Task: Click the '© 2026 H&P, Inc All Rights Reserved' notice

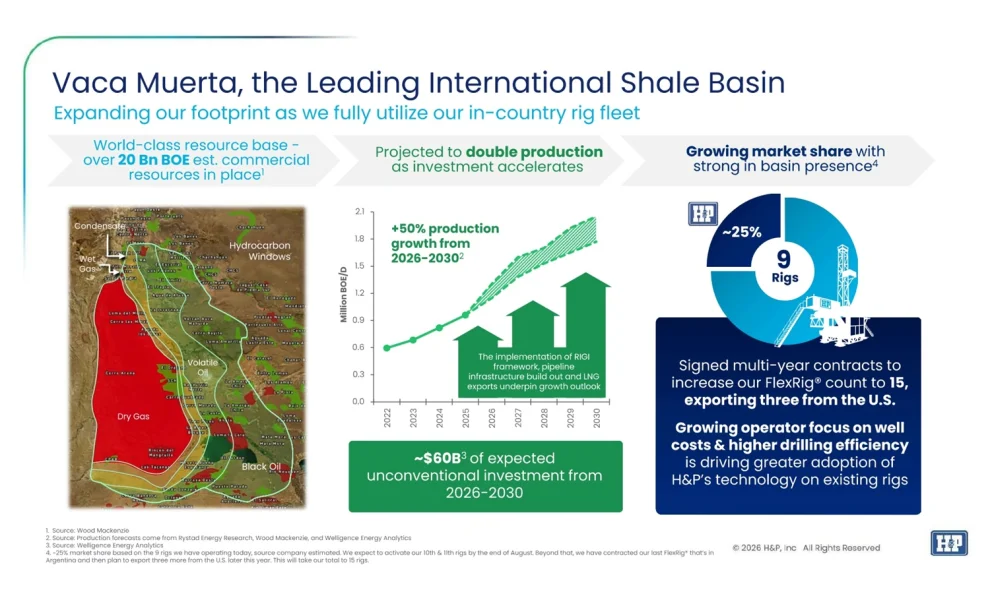Action: 806,548
